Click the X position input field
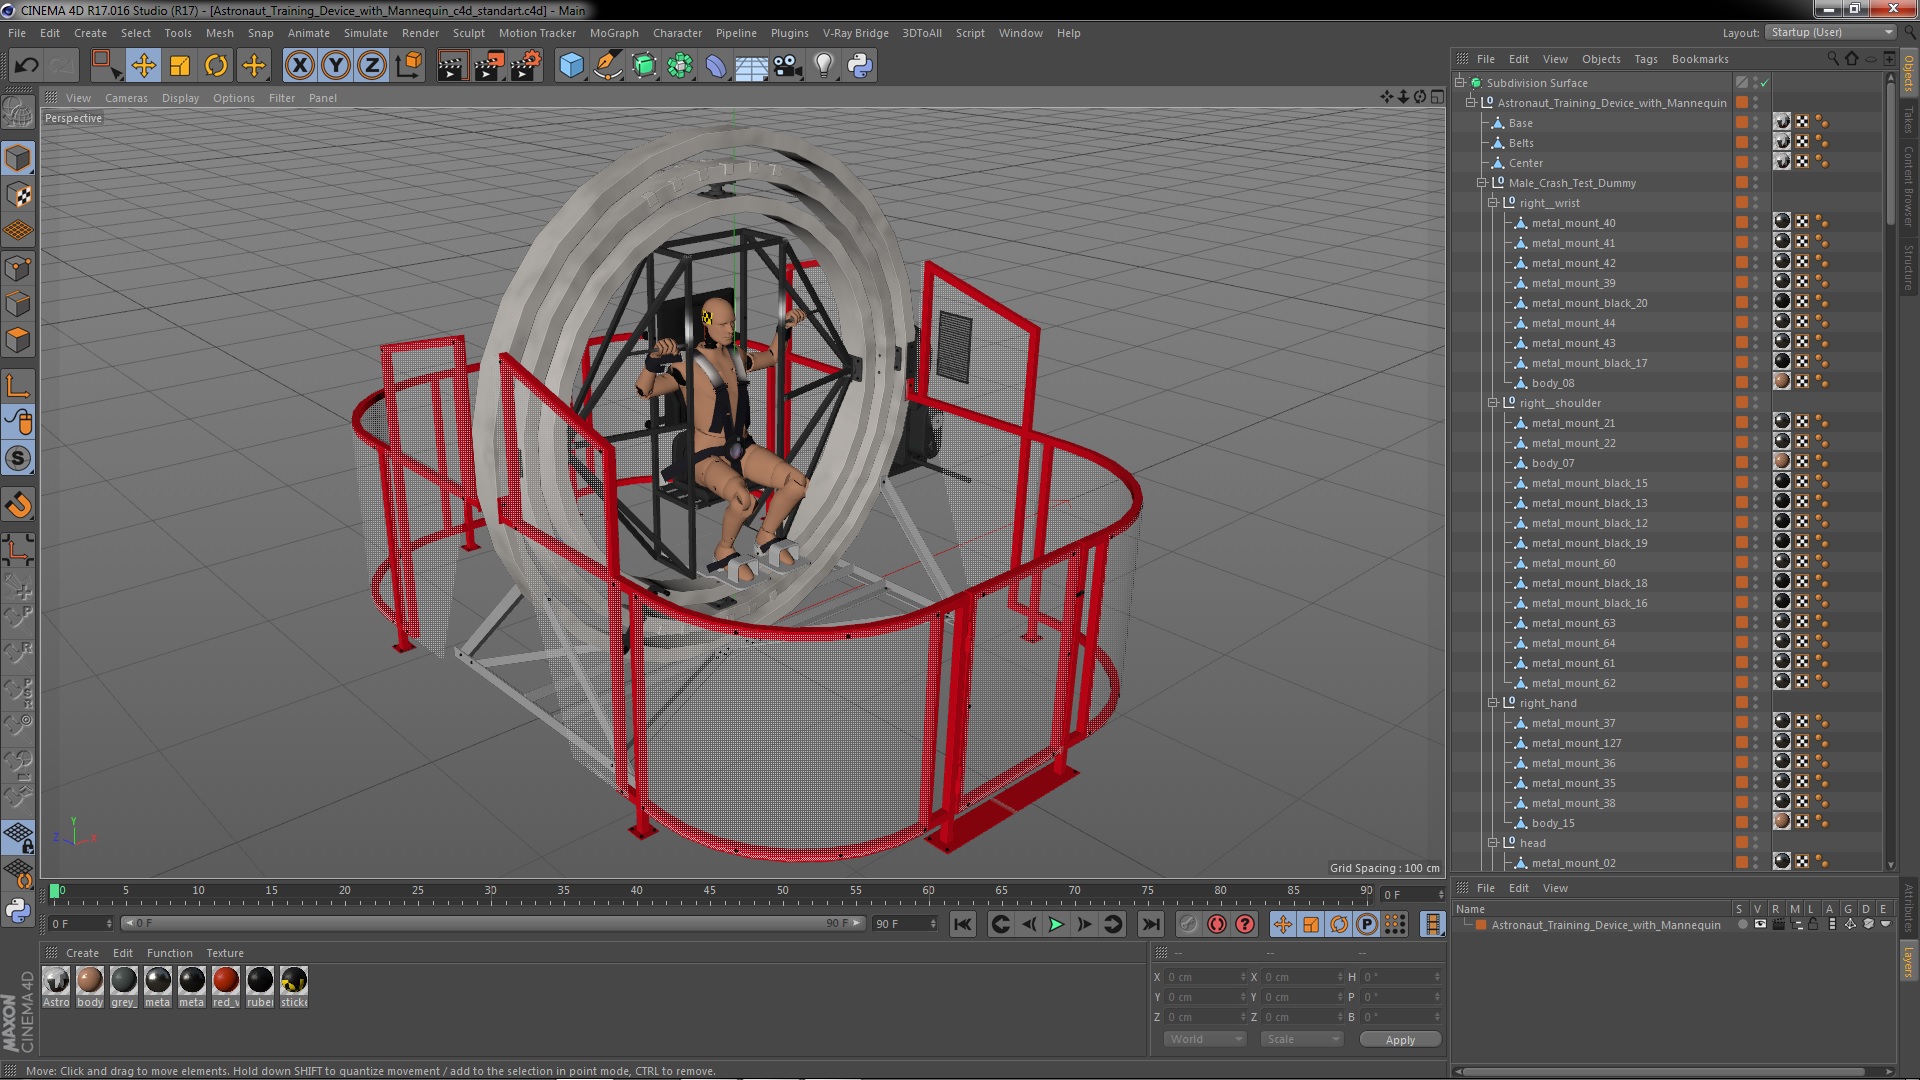This screenshot has height=1080, width=1920. 1203,977
